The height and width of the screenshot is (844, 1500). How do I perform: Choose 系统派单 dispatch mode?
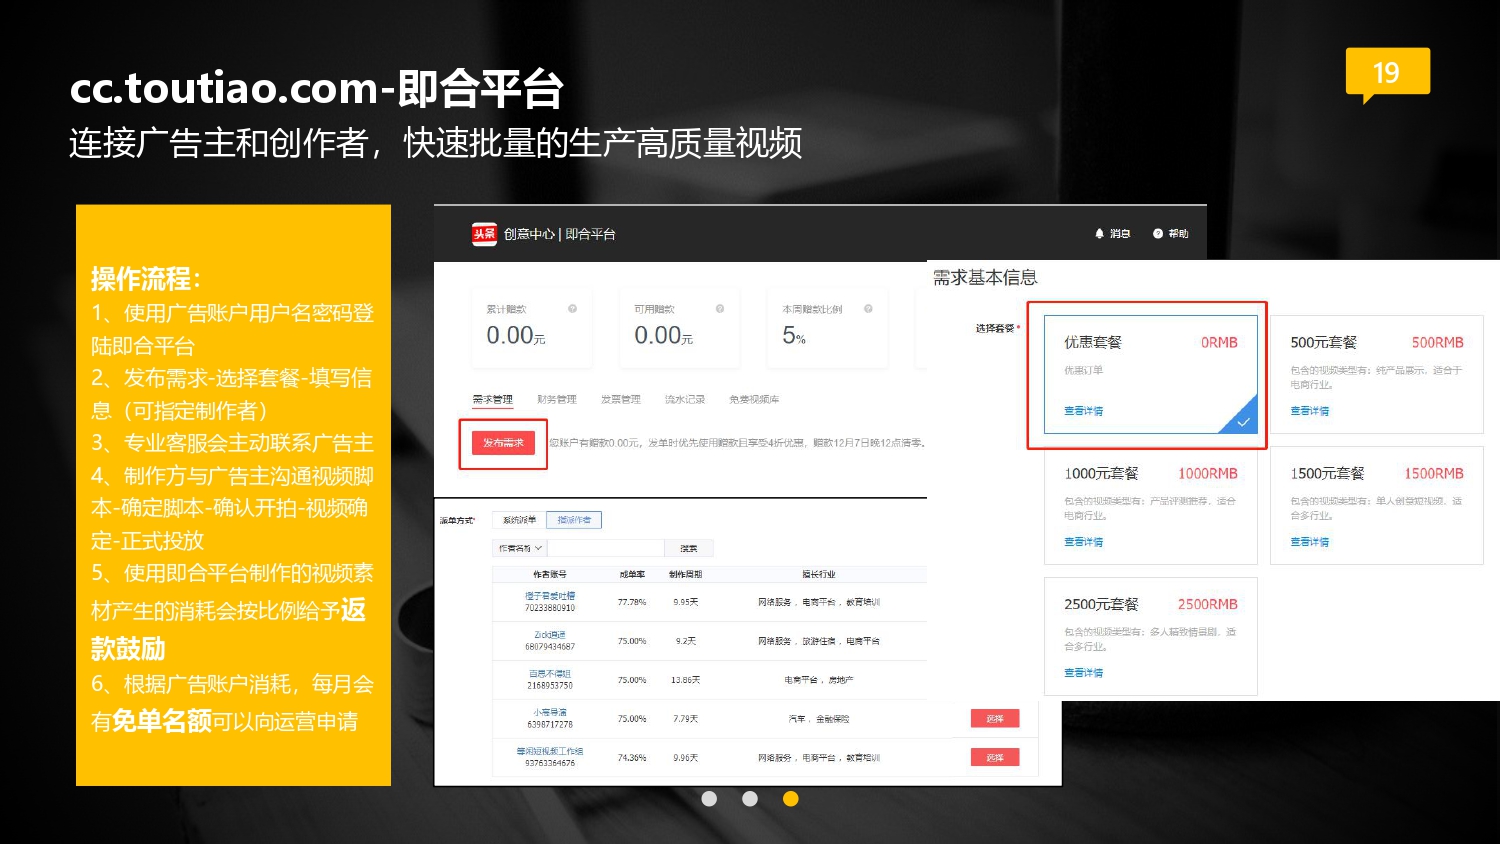pyautogui.click(x=520, y=520)
